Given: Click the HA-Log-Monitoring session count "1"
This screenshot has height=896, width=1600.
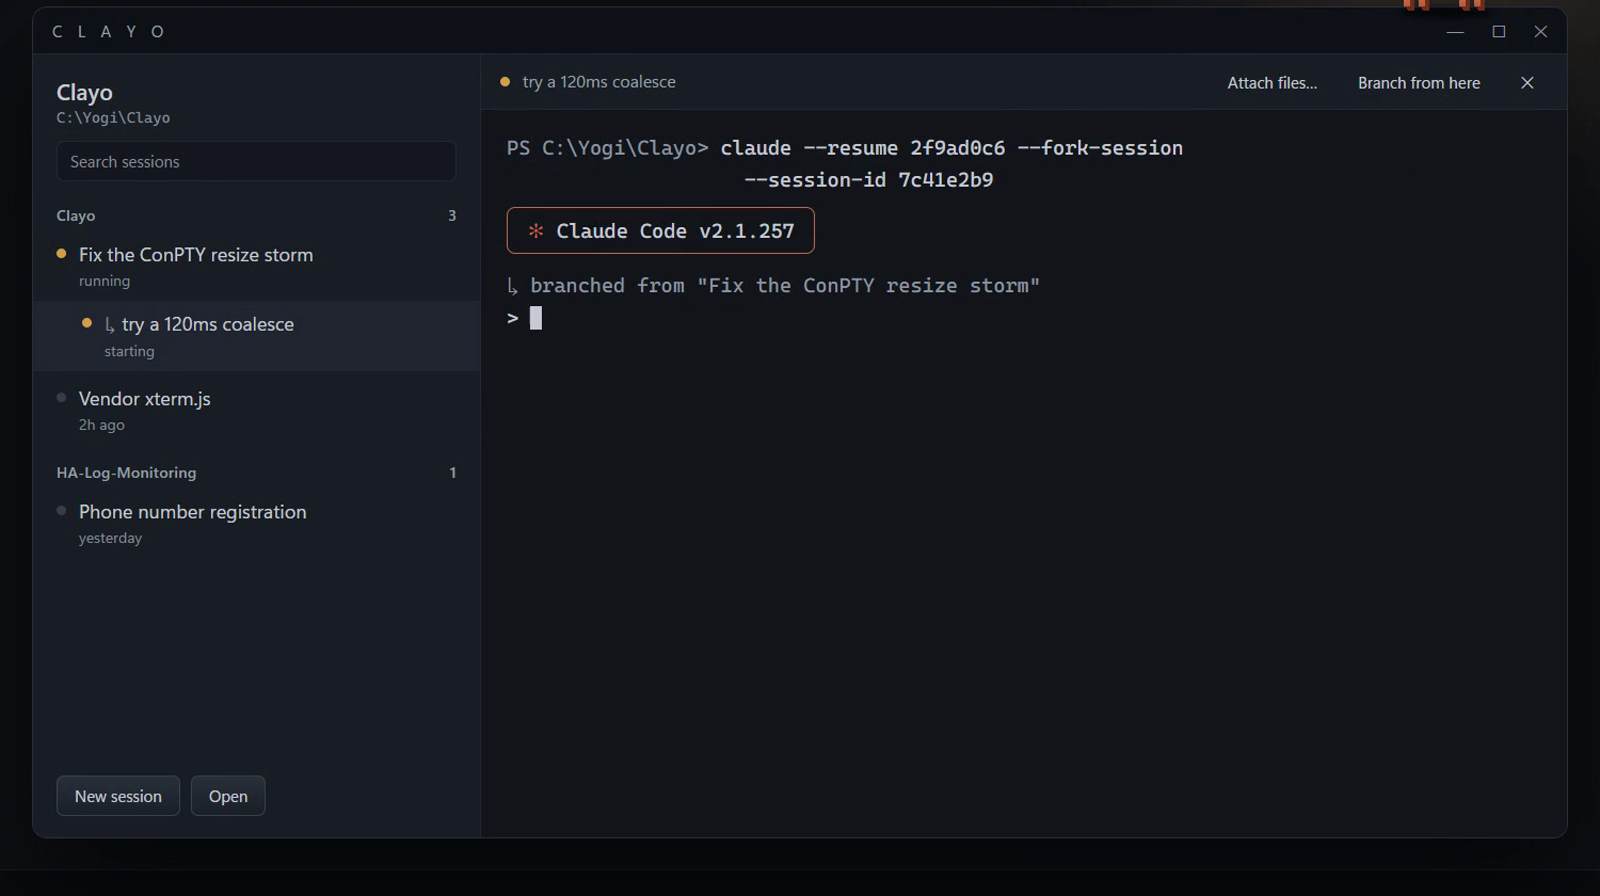Looking at the screenshot, I should (x=453, y=473).
